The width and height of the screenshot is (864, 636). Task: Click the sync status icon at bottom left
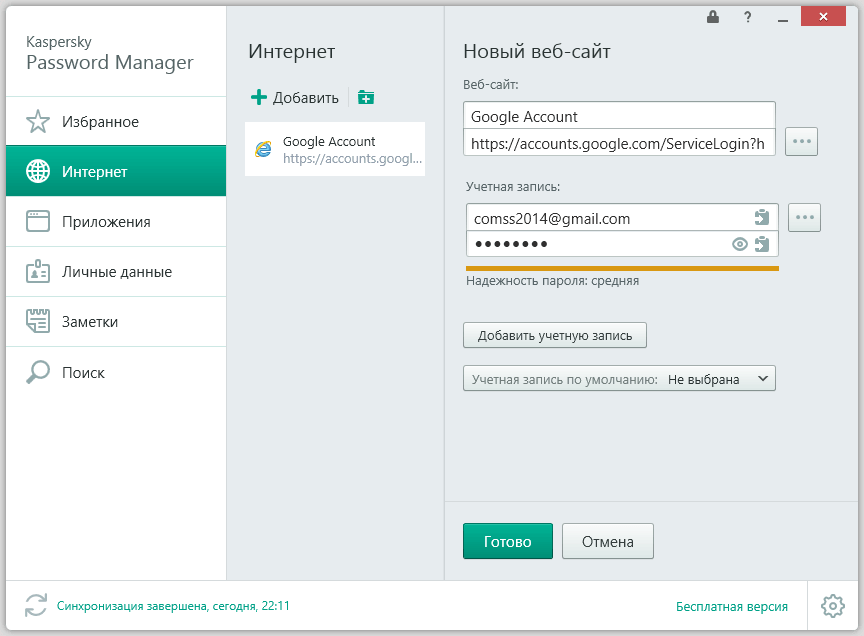point(36,605)
